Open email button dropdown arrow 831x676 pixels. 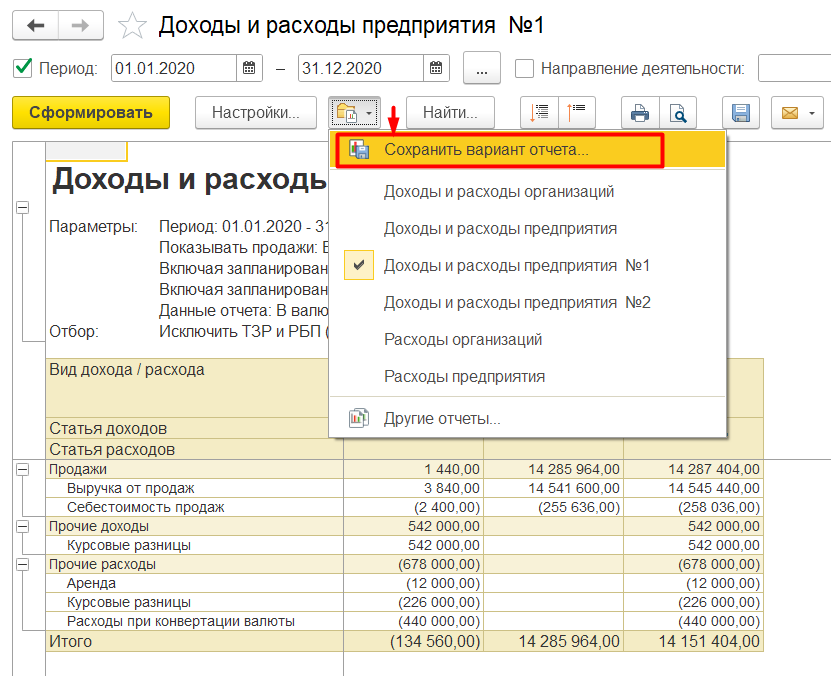[x=812, y=113]
